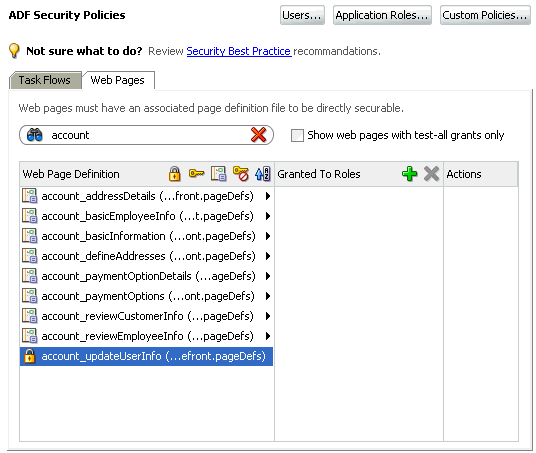Click page icon of account_basicEmployeeInfo row

click(x=29, y=216)
